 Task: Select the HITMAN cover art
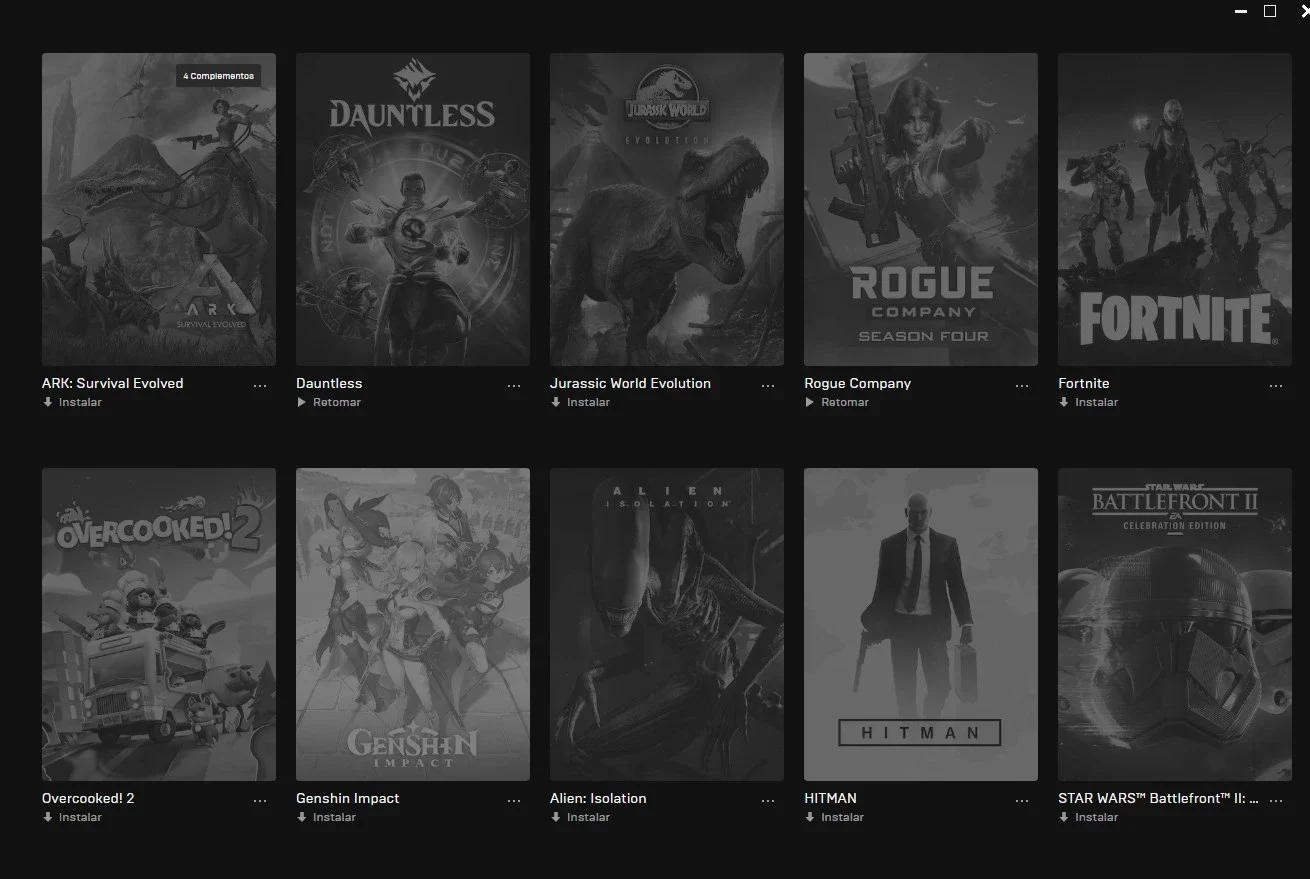coord(921,624)
